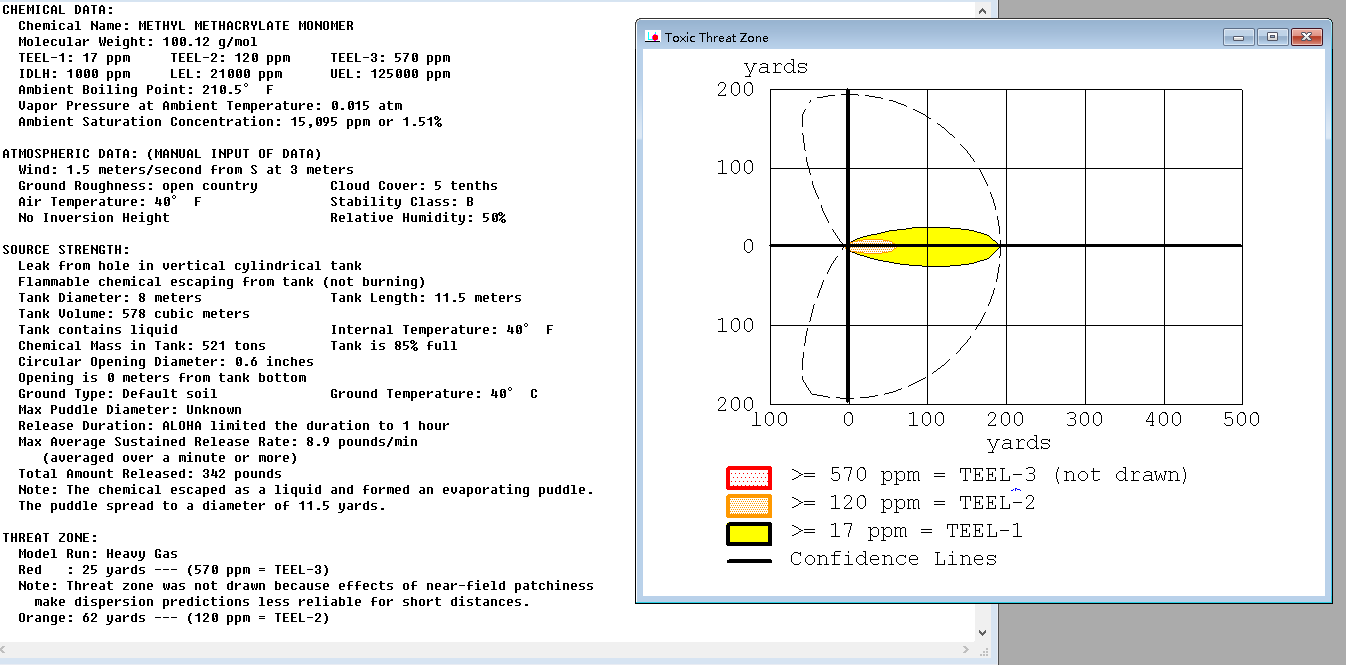
Task: Click the '>= 570 ppm = TEEL-3 (not drawn)' label
Action: 989,475
